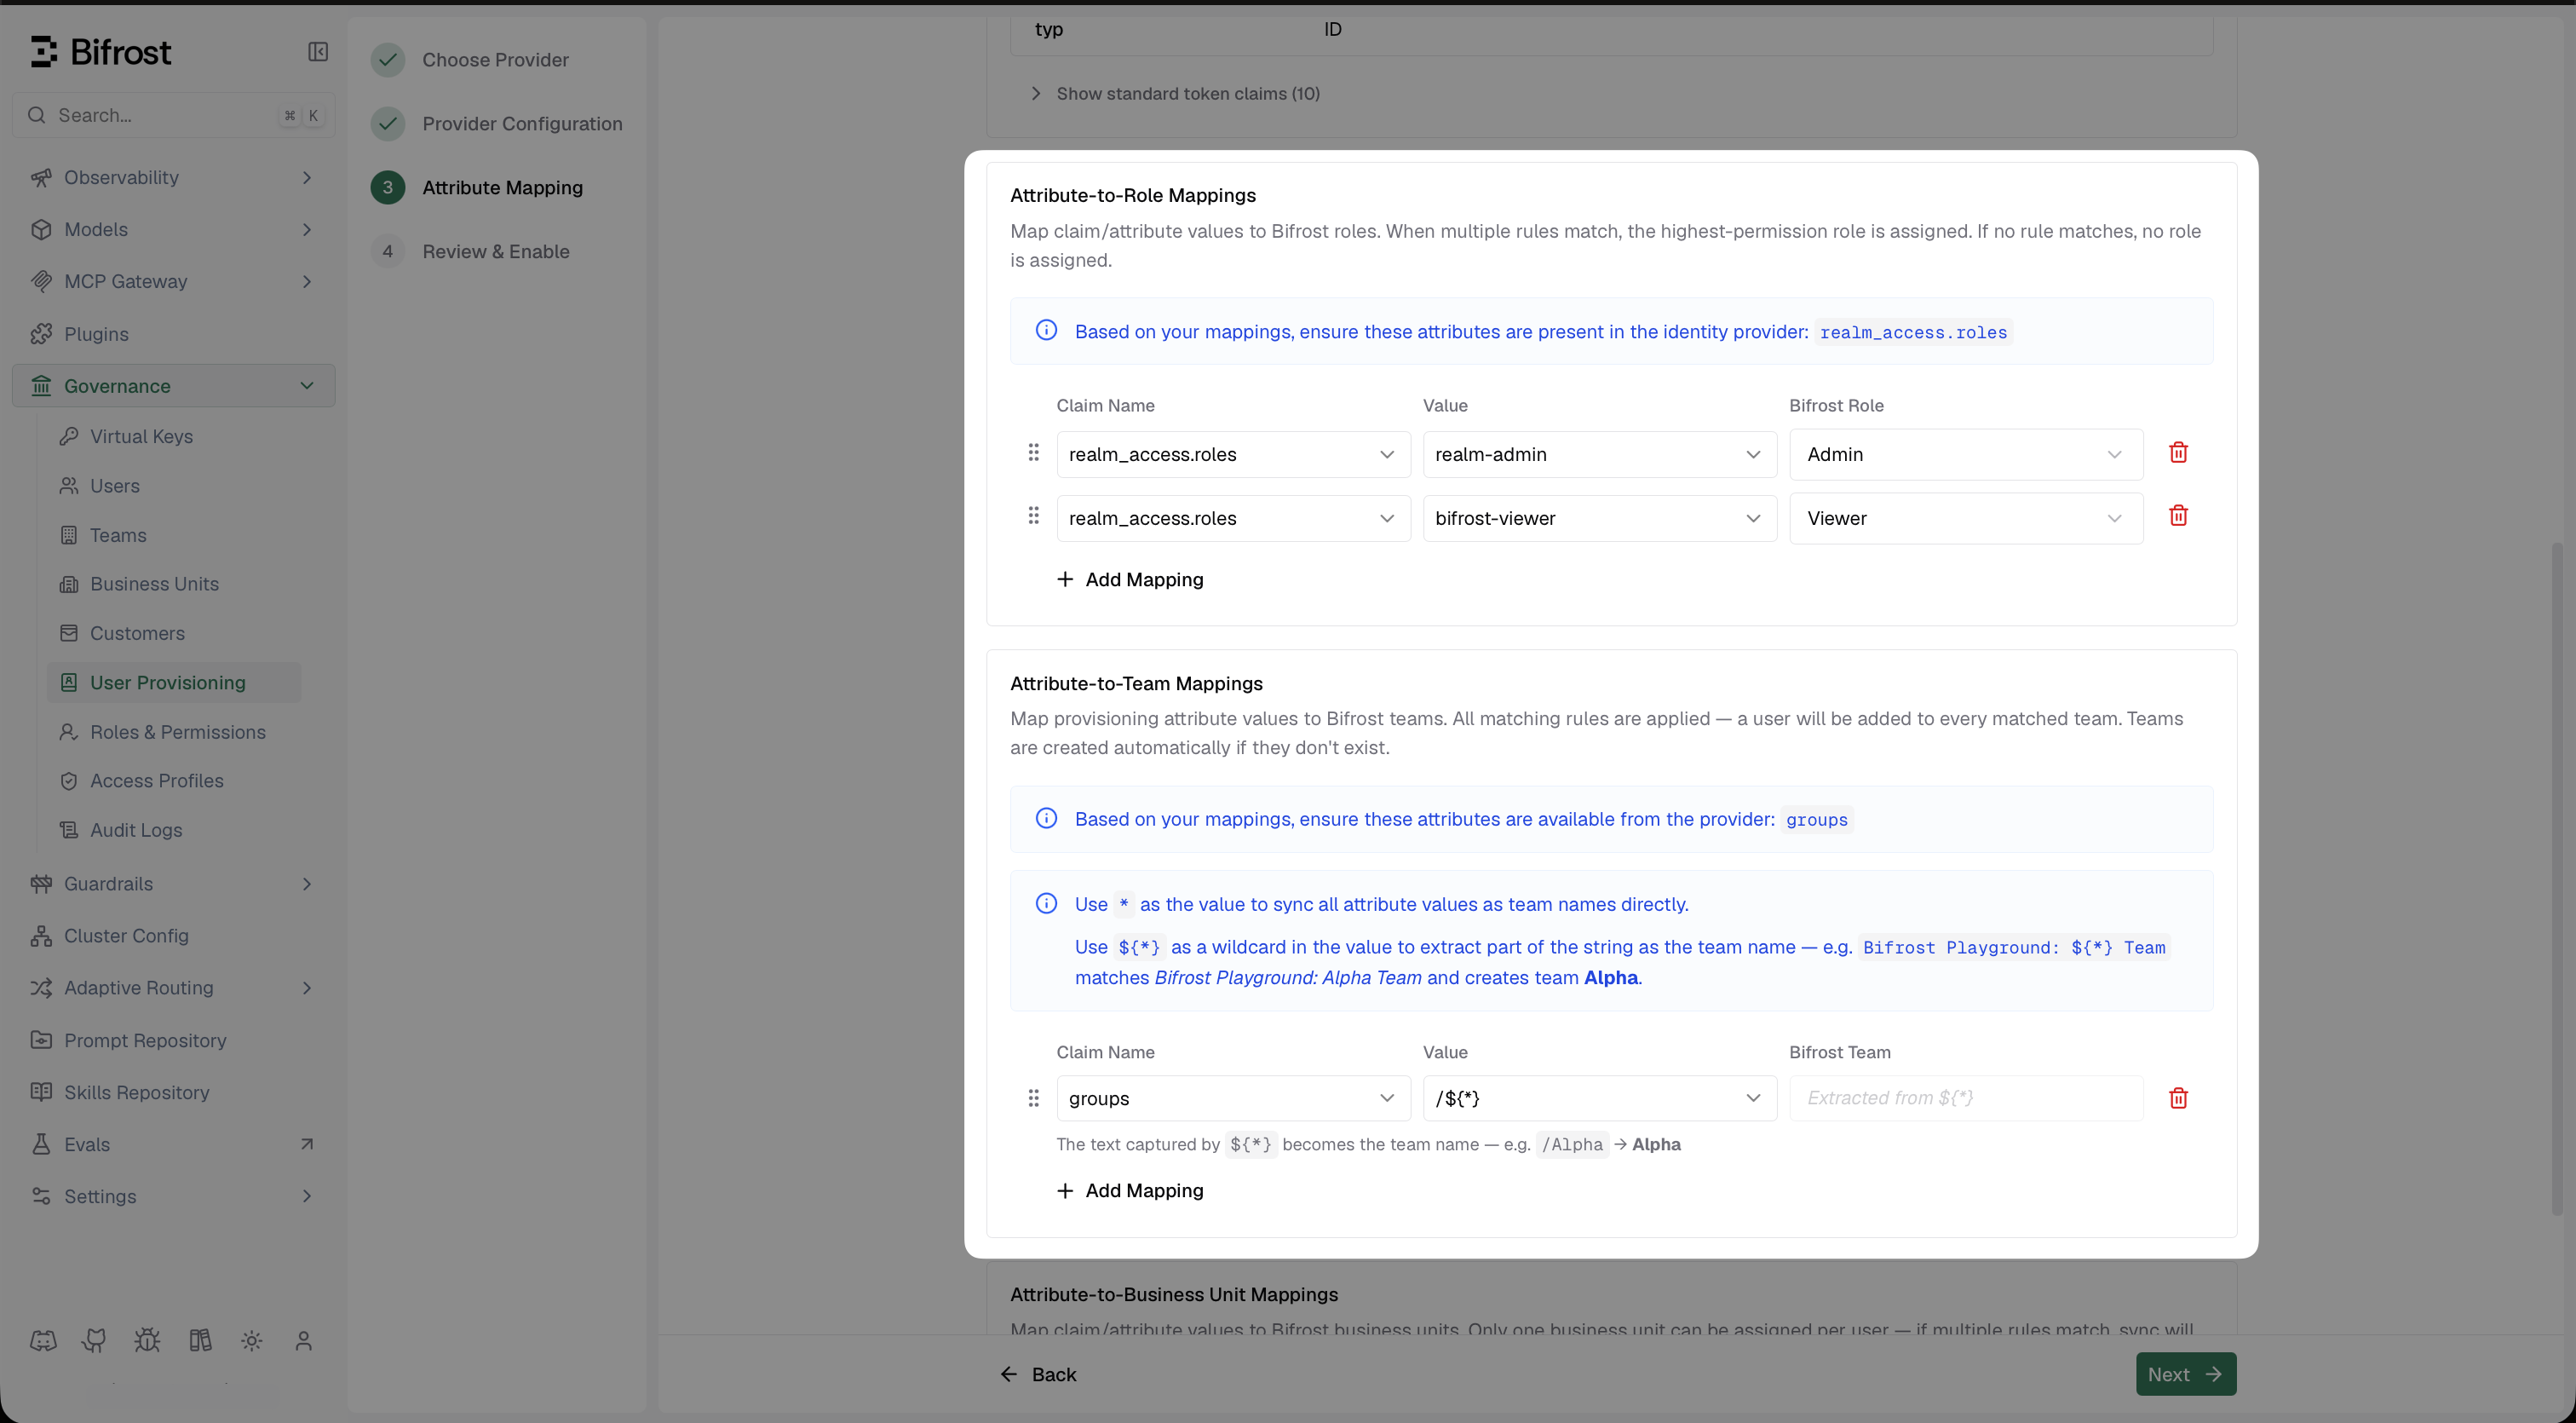This screenshot has width=2576, height=1423.
Task: Open the realm-admin Value dropdown
Action: 1600,454
